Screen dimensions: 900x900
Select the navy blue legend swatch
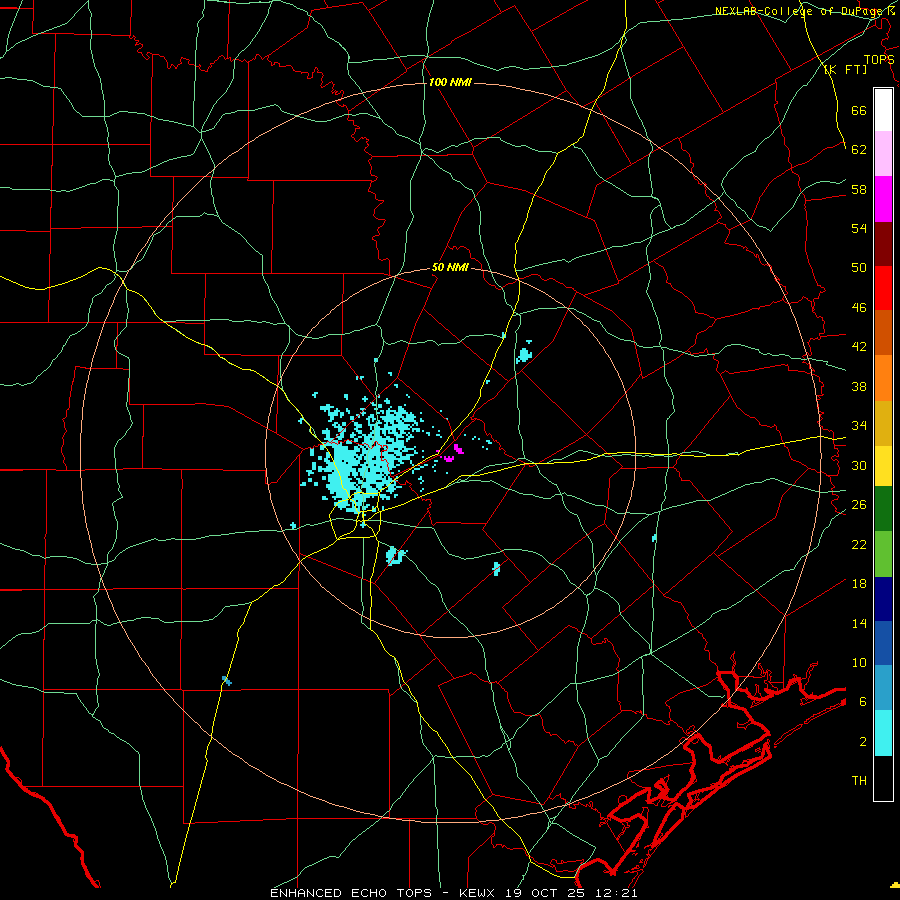pos(883,599)
